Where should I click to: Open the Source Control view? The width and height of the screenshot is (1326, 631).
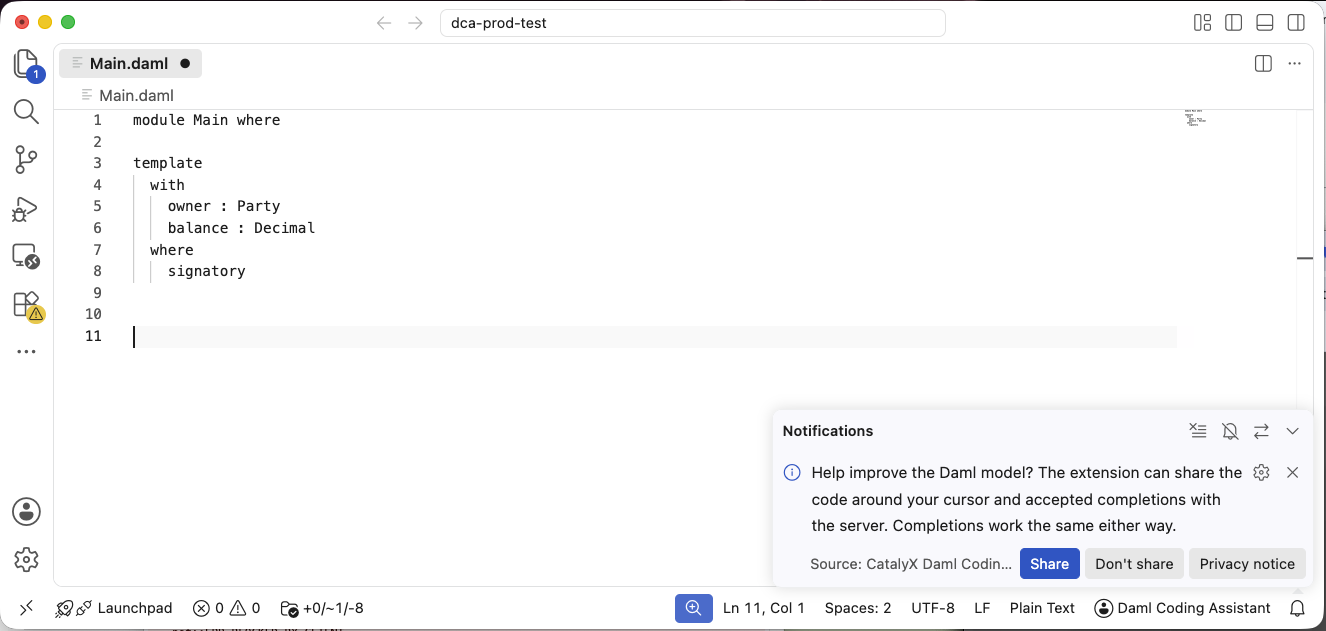pos(26,160)
